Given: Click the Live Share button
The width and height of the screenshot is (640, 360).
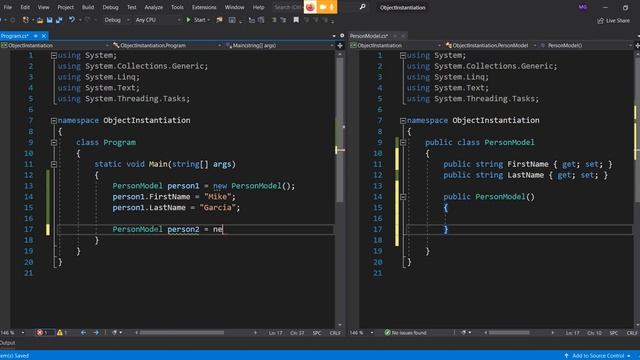Looking at the screenshot, I should pyautogui.click(x=613, y=20).
